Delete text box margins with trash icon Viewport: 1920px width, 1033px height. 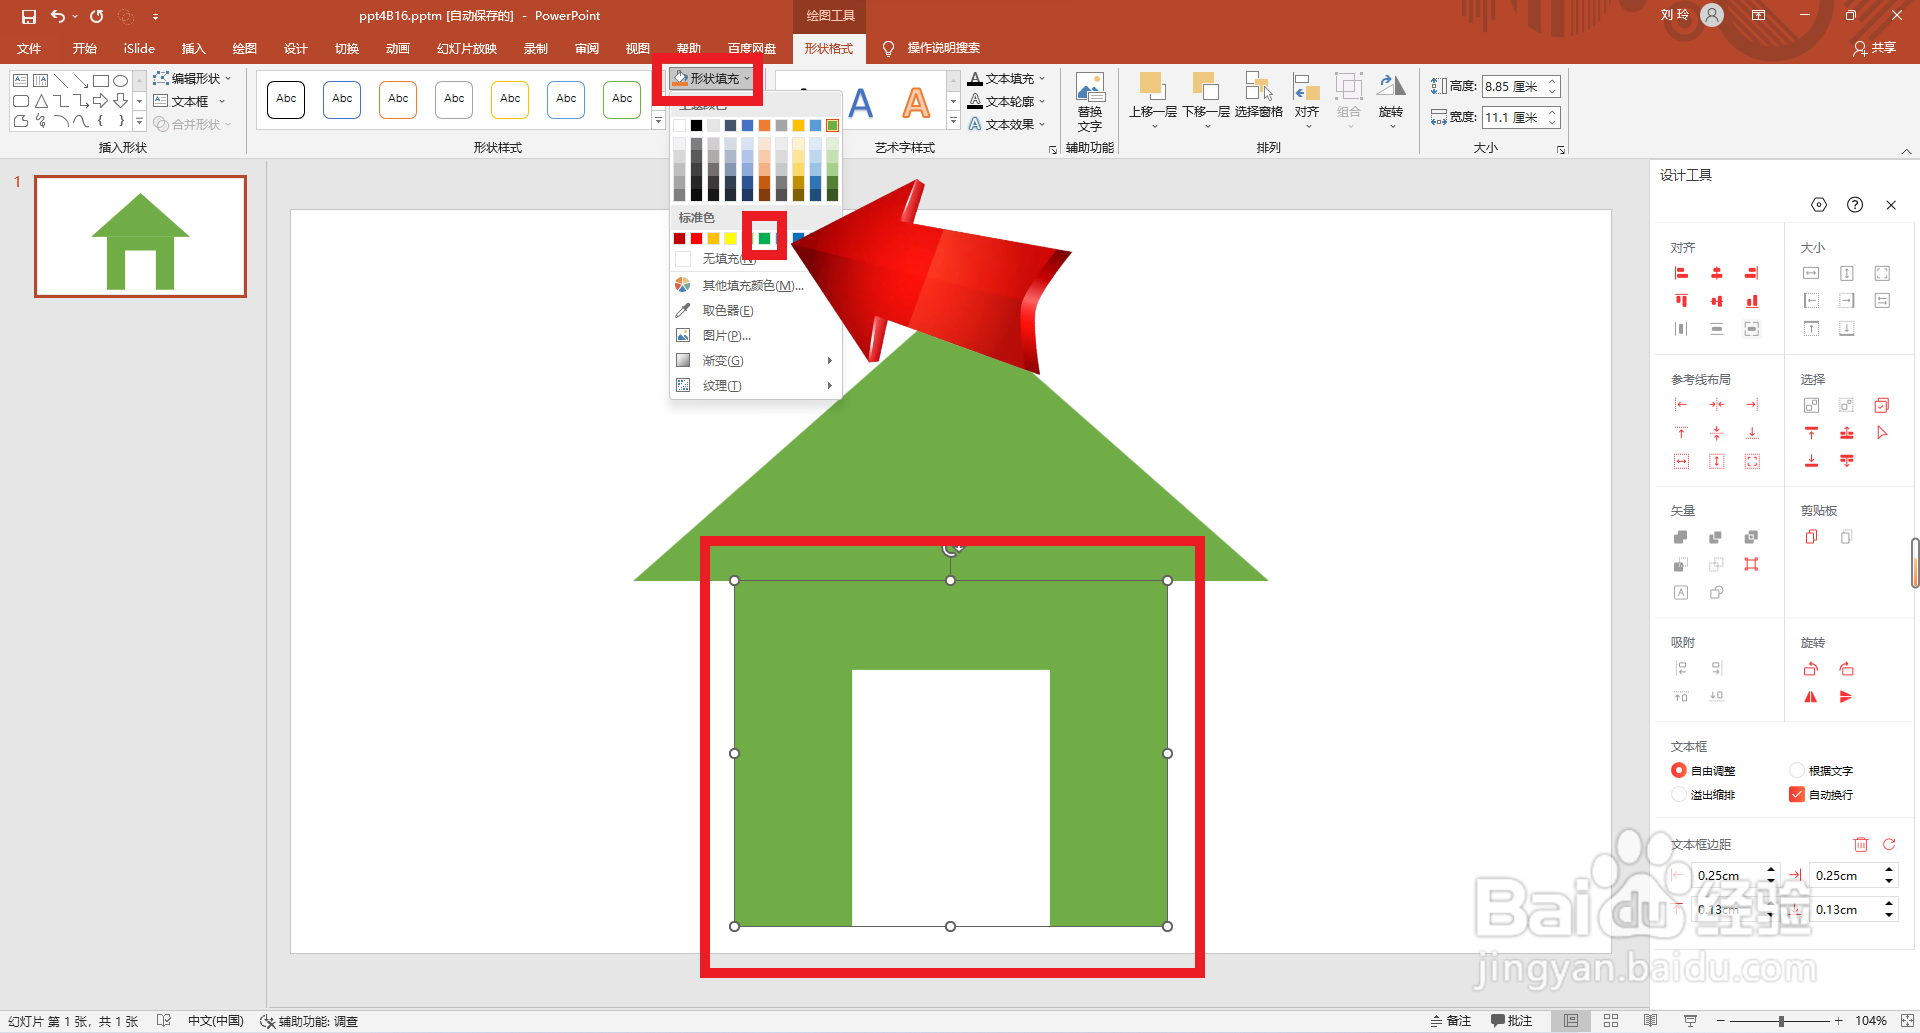[x=1861, y=845]
